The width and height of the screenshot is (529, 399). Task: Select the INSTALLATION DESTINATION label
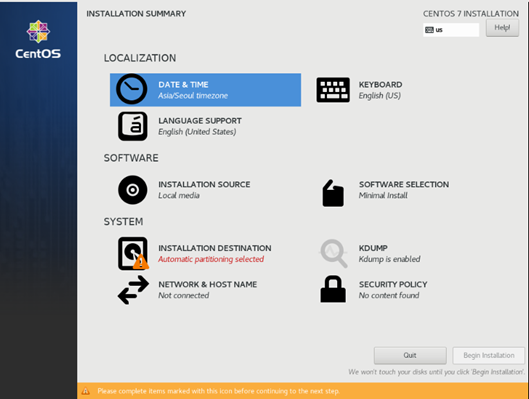[215, 248]
